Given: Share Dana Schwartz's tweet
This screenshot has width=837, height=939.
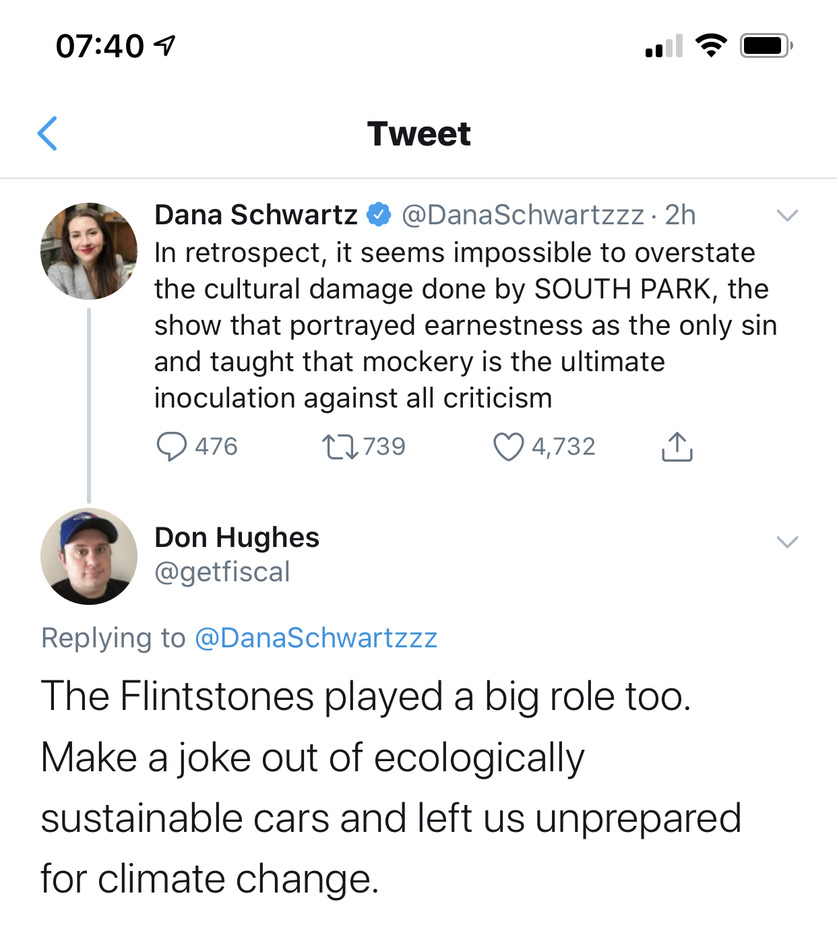Looking at the screenshot, I should [677, 447].
